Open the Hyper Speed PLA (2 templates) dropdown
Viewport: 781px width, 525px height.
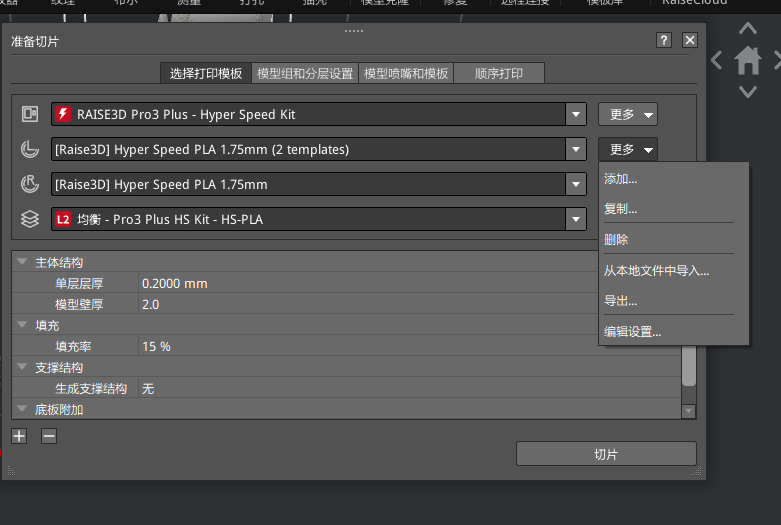(576, 149)
